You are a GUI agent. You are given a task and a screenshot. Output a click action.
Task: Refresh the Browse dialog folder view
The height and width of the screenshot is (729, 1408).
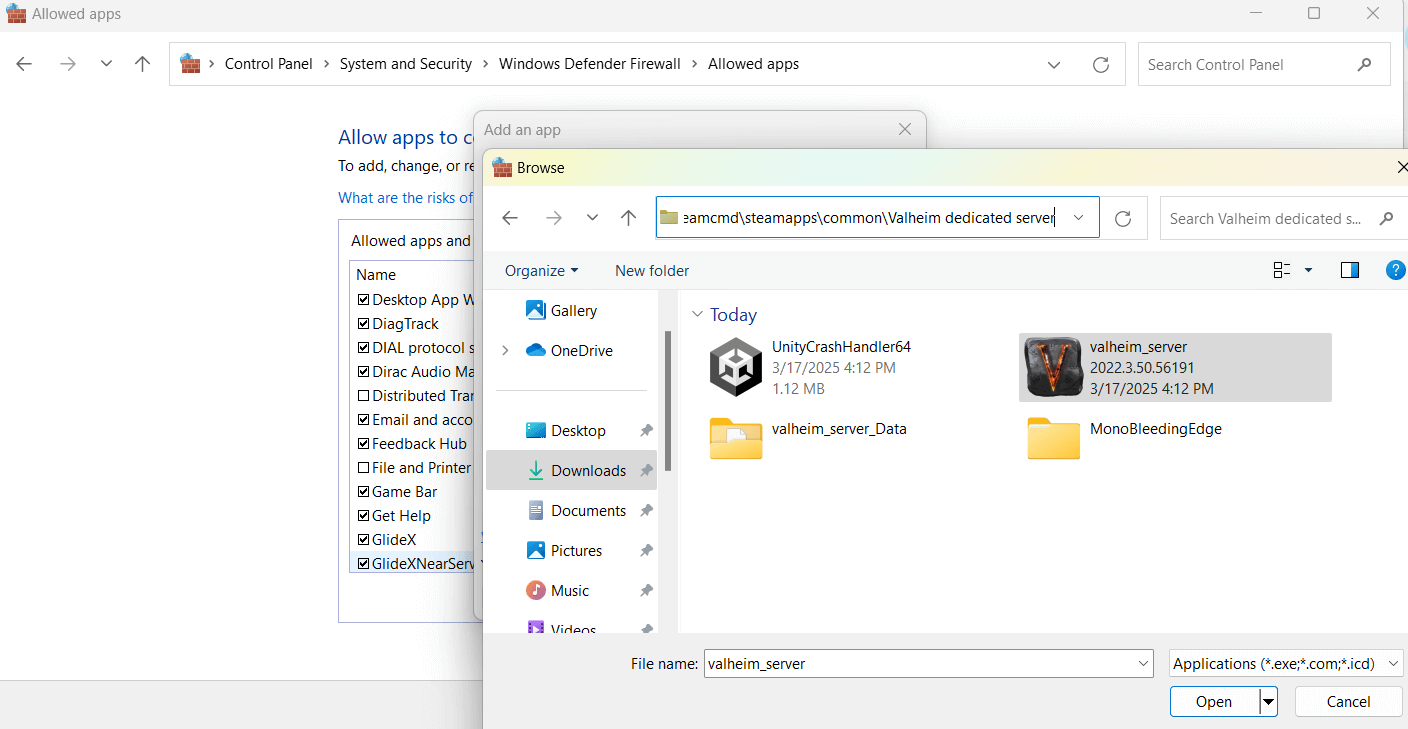[x=1123, y=218]
